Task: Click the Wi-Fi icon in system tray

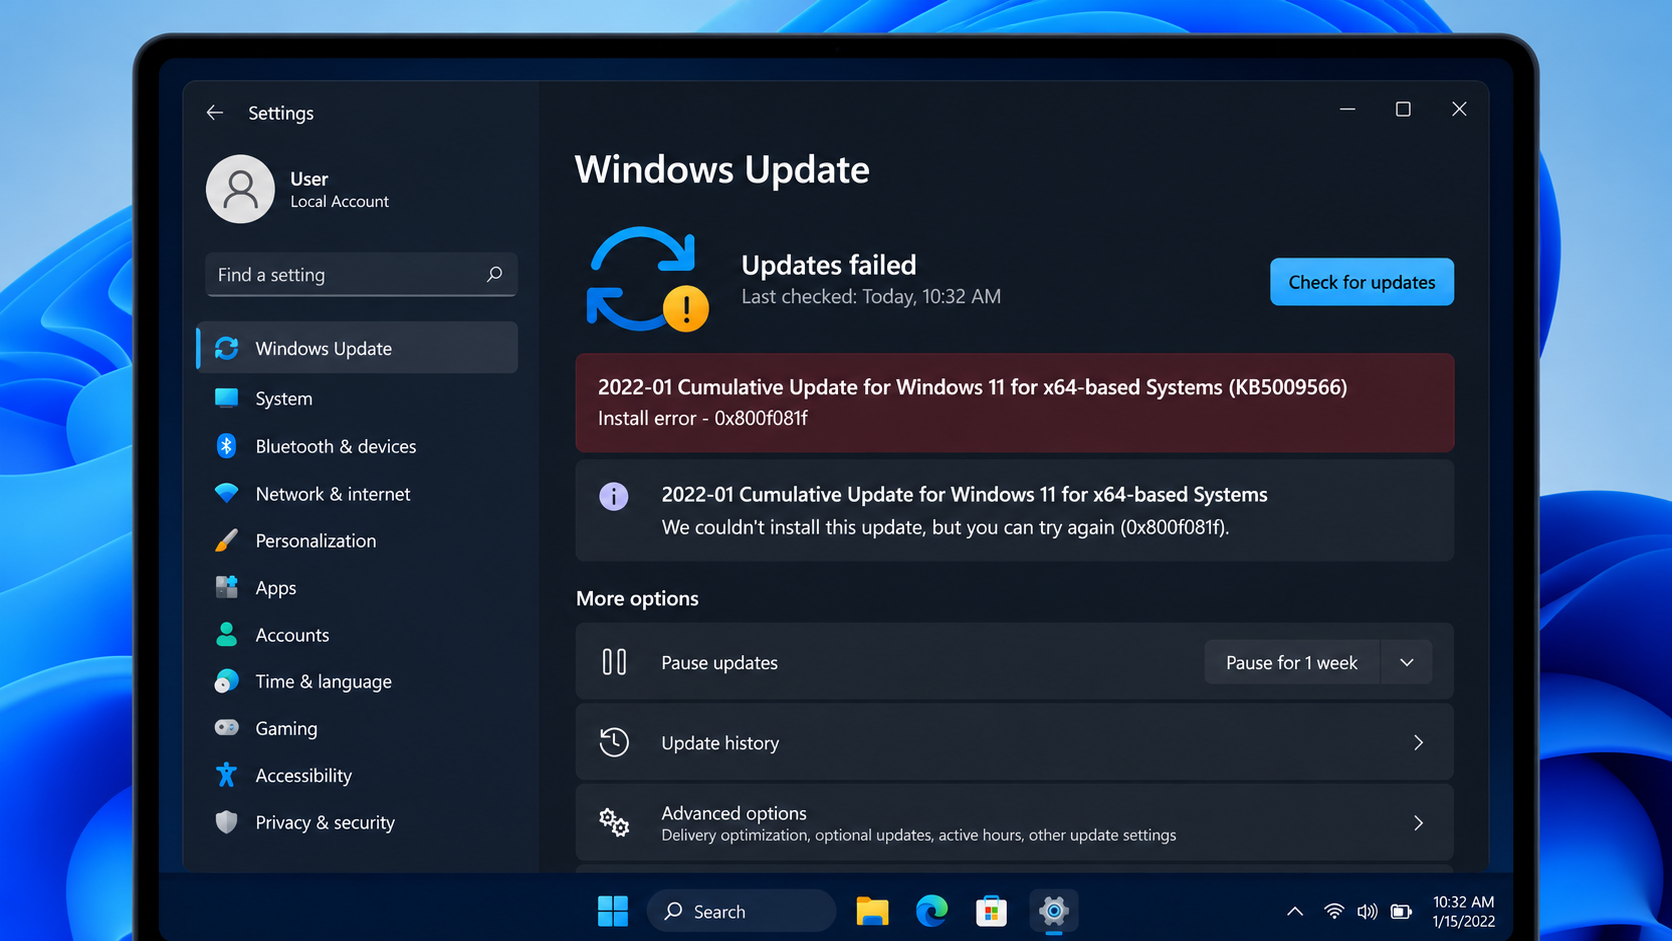Action: (1334, 911)
